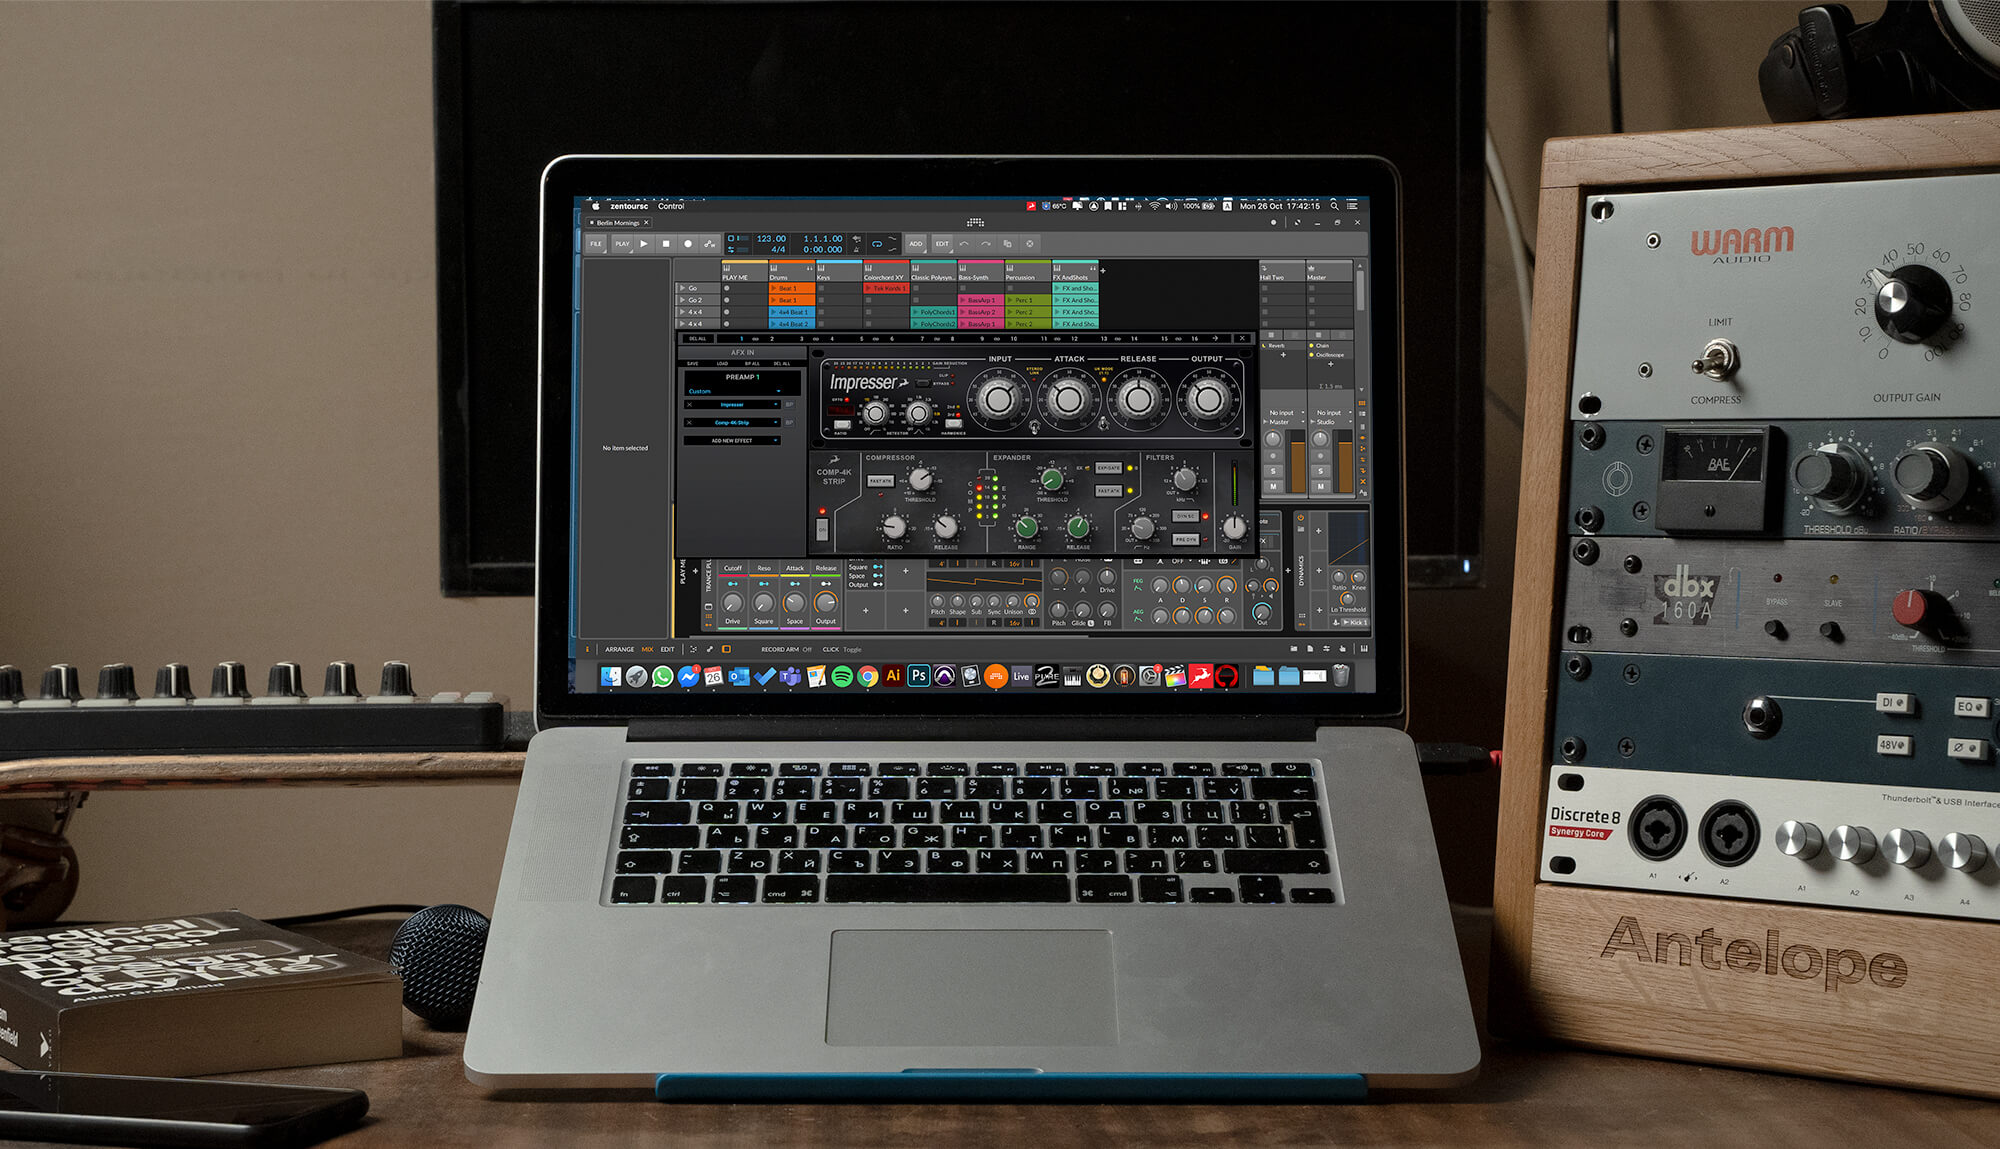Launch the Beat 1 clip in Drums

[786, 288]
